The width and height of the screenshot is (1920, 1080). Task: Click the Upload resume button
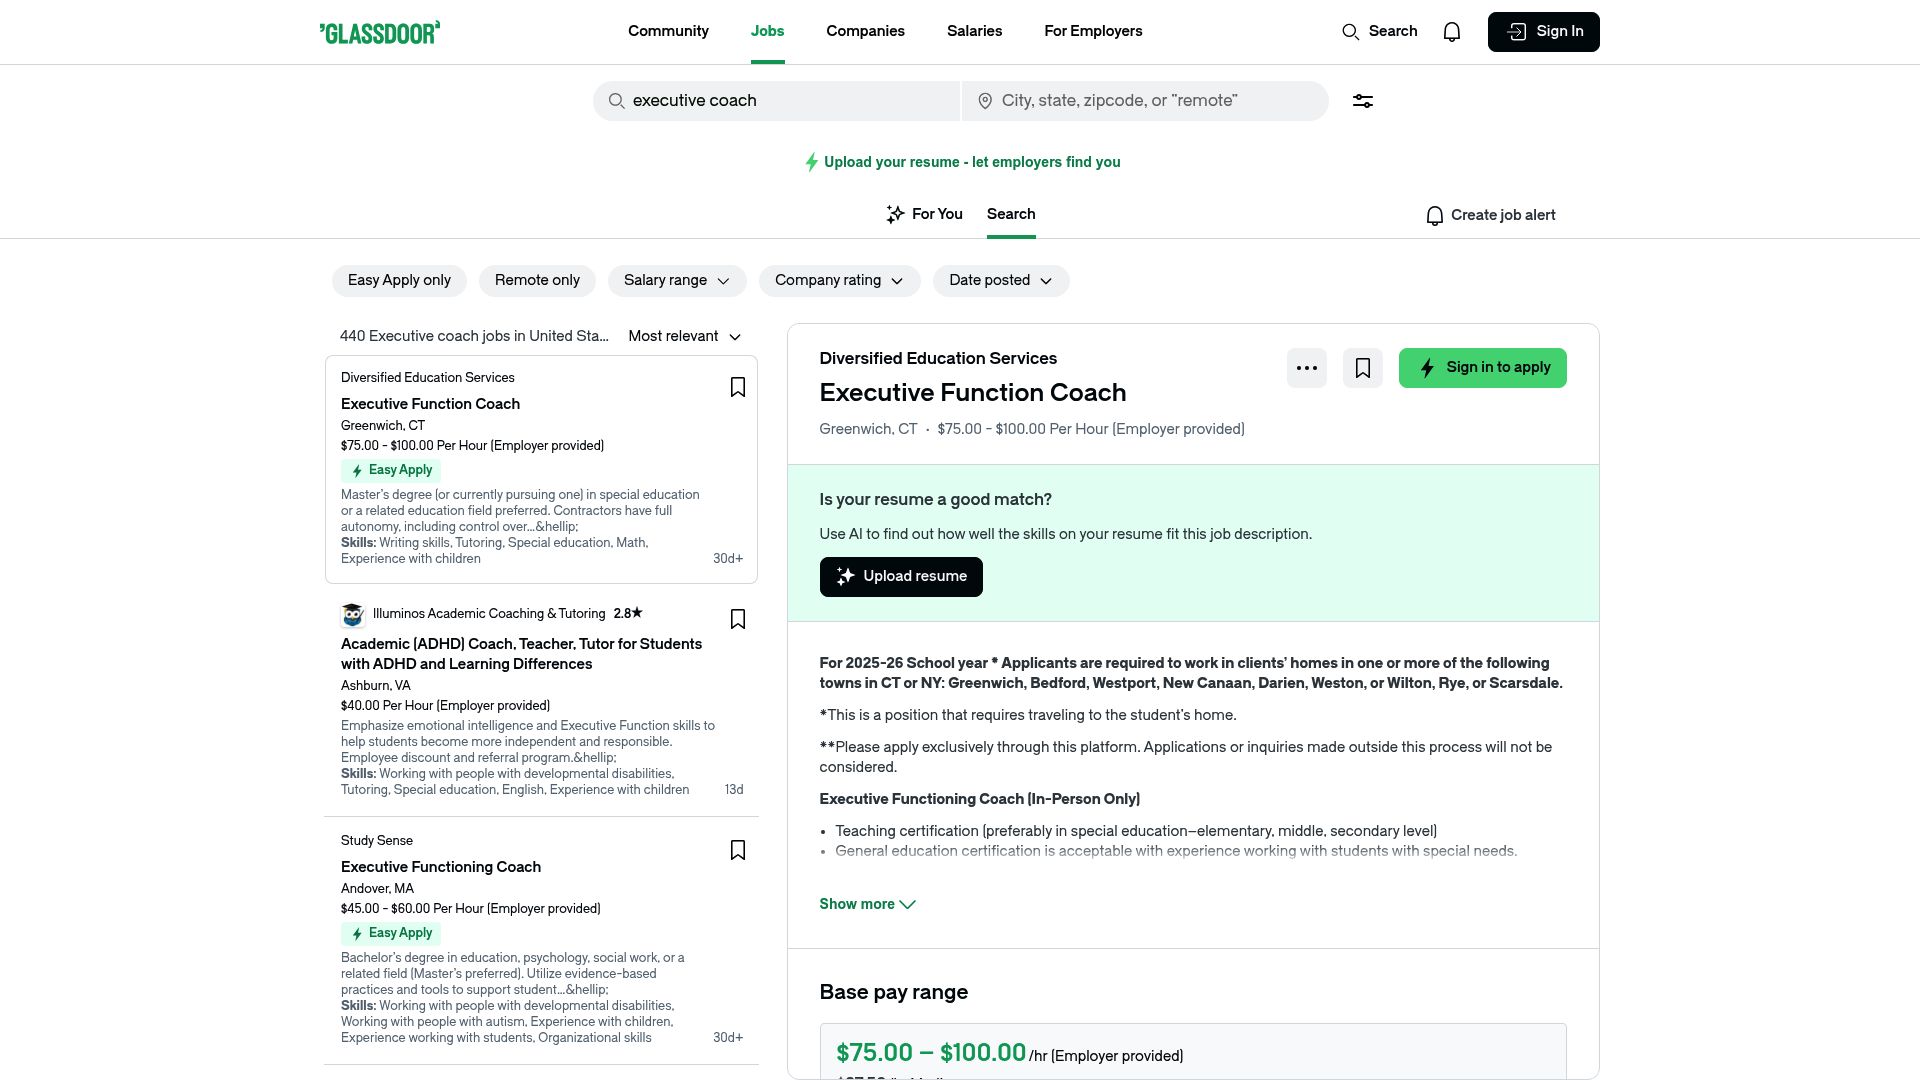tap(901, 577)
